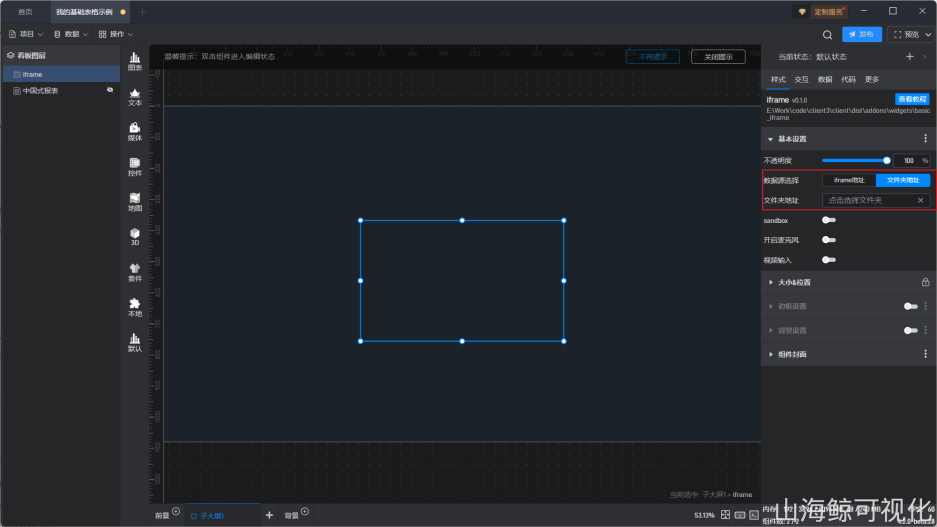Click the search magnifier icon in toolbar
This screenshot has height=527, width=937.
827,34
